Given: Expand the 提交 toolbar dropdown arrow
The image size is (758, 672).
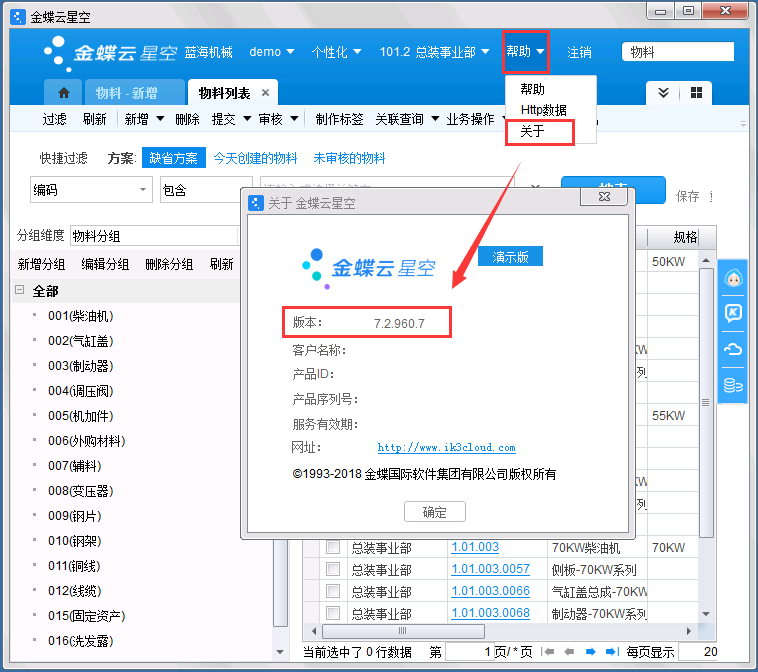Looking at the screenshot, I should (x=247, y=118).
